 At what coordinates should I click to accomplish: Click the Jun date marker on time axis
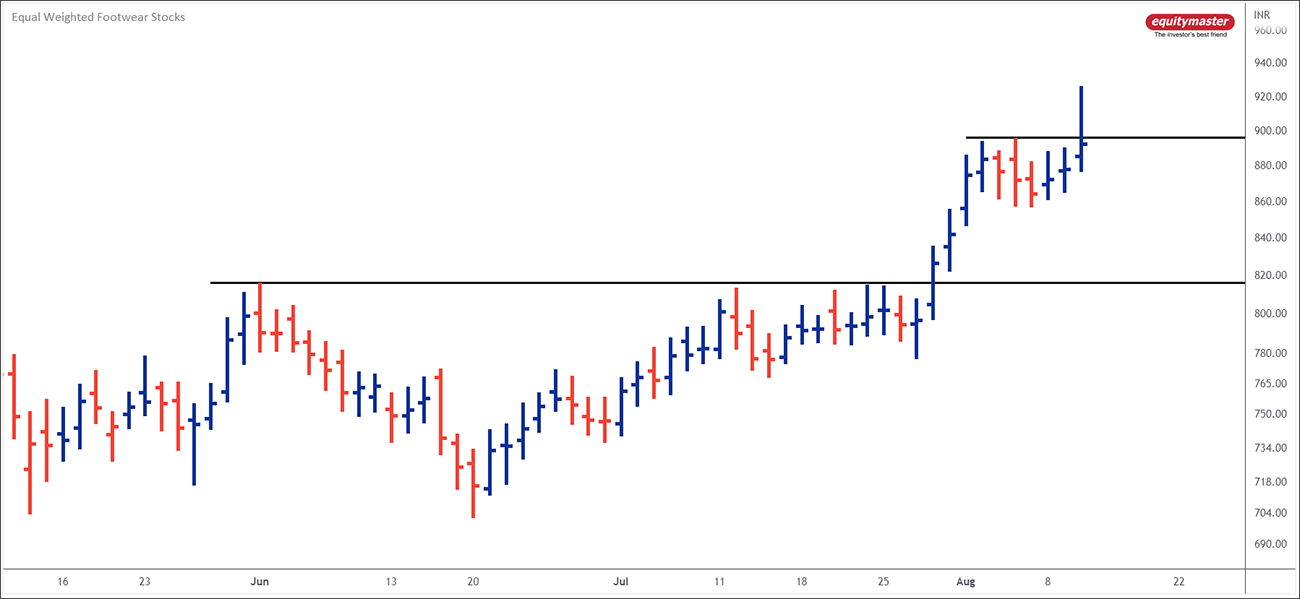[x=260, y=581]
